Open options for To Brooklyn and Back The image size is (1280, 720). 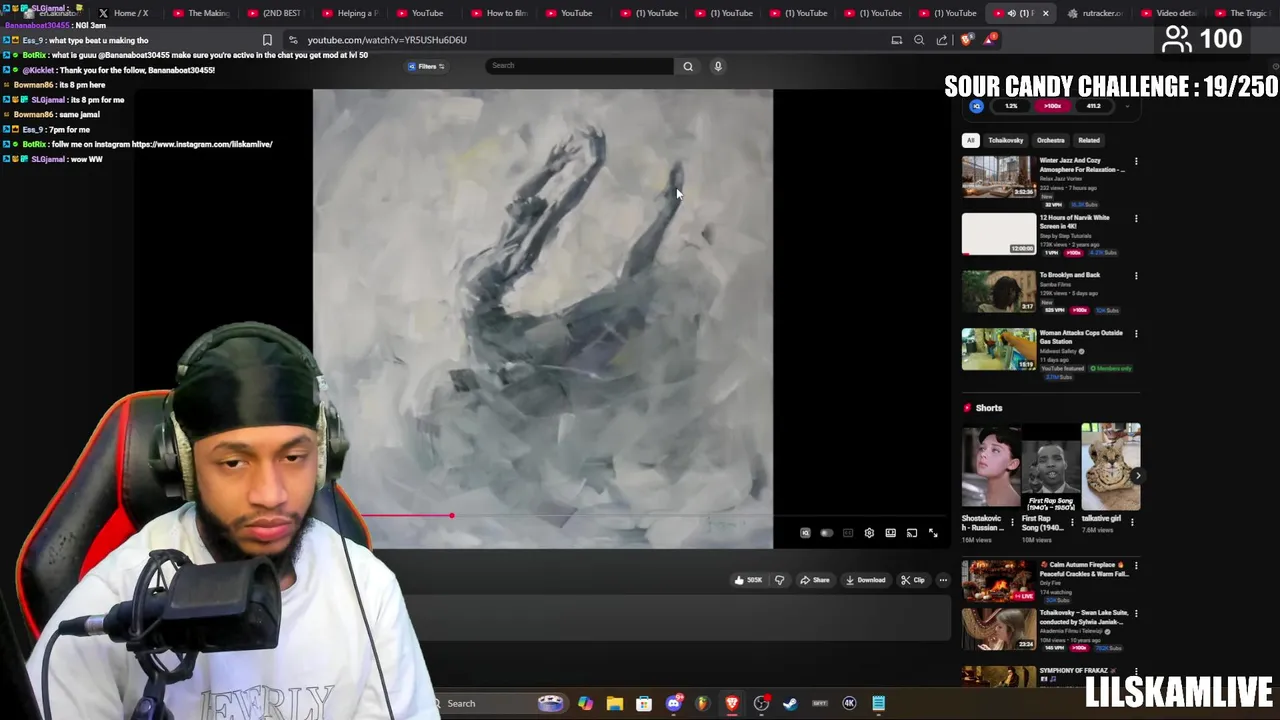tap(1136, 275)
